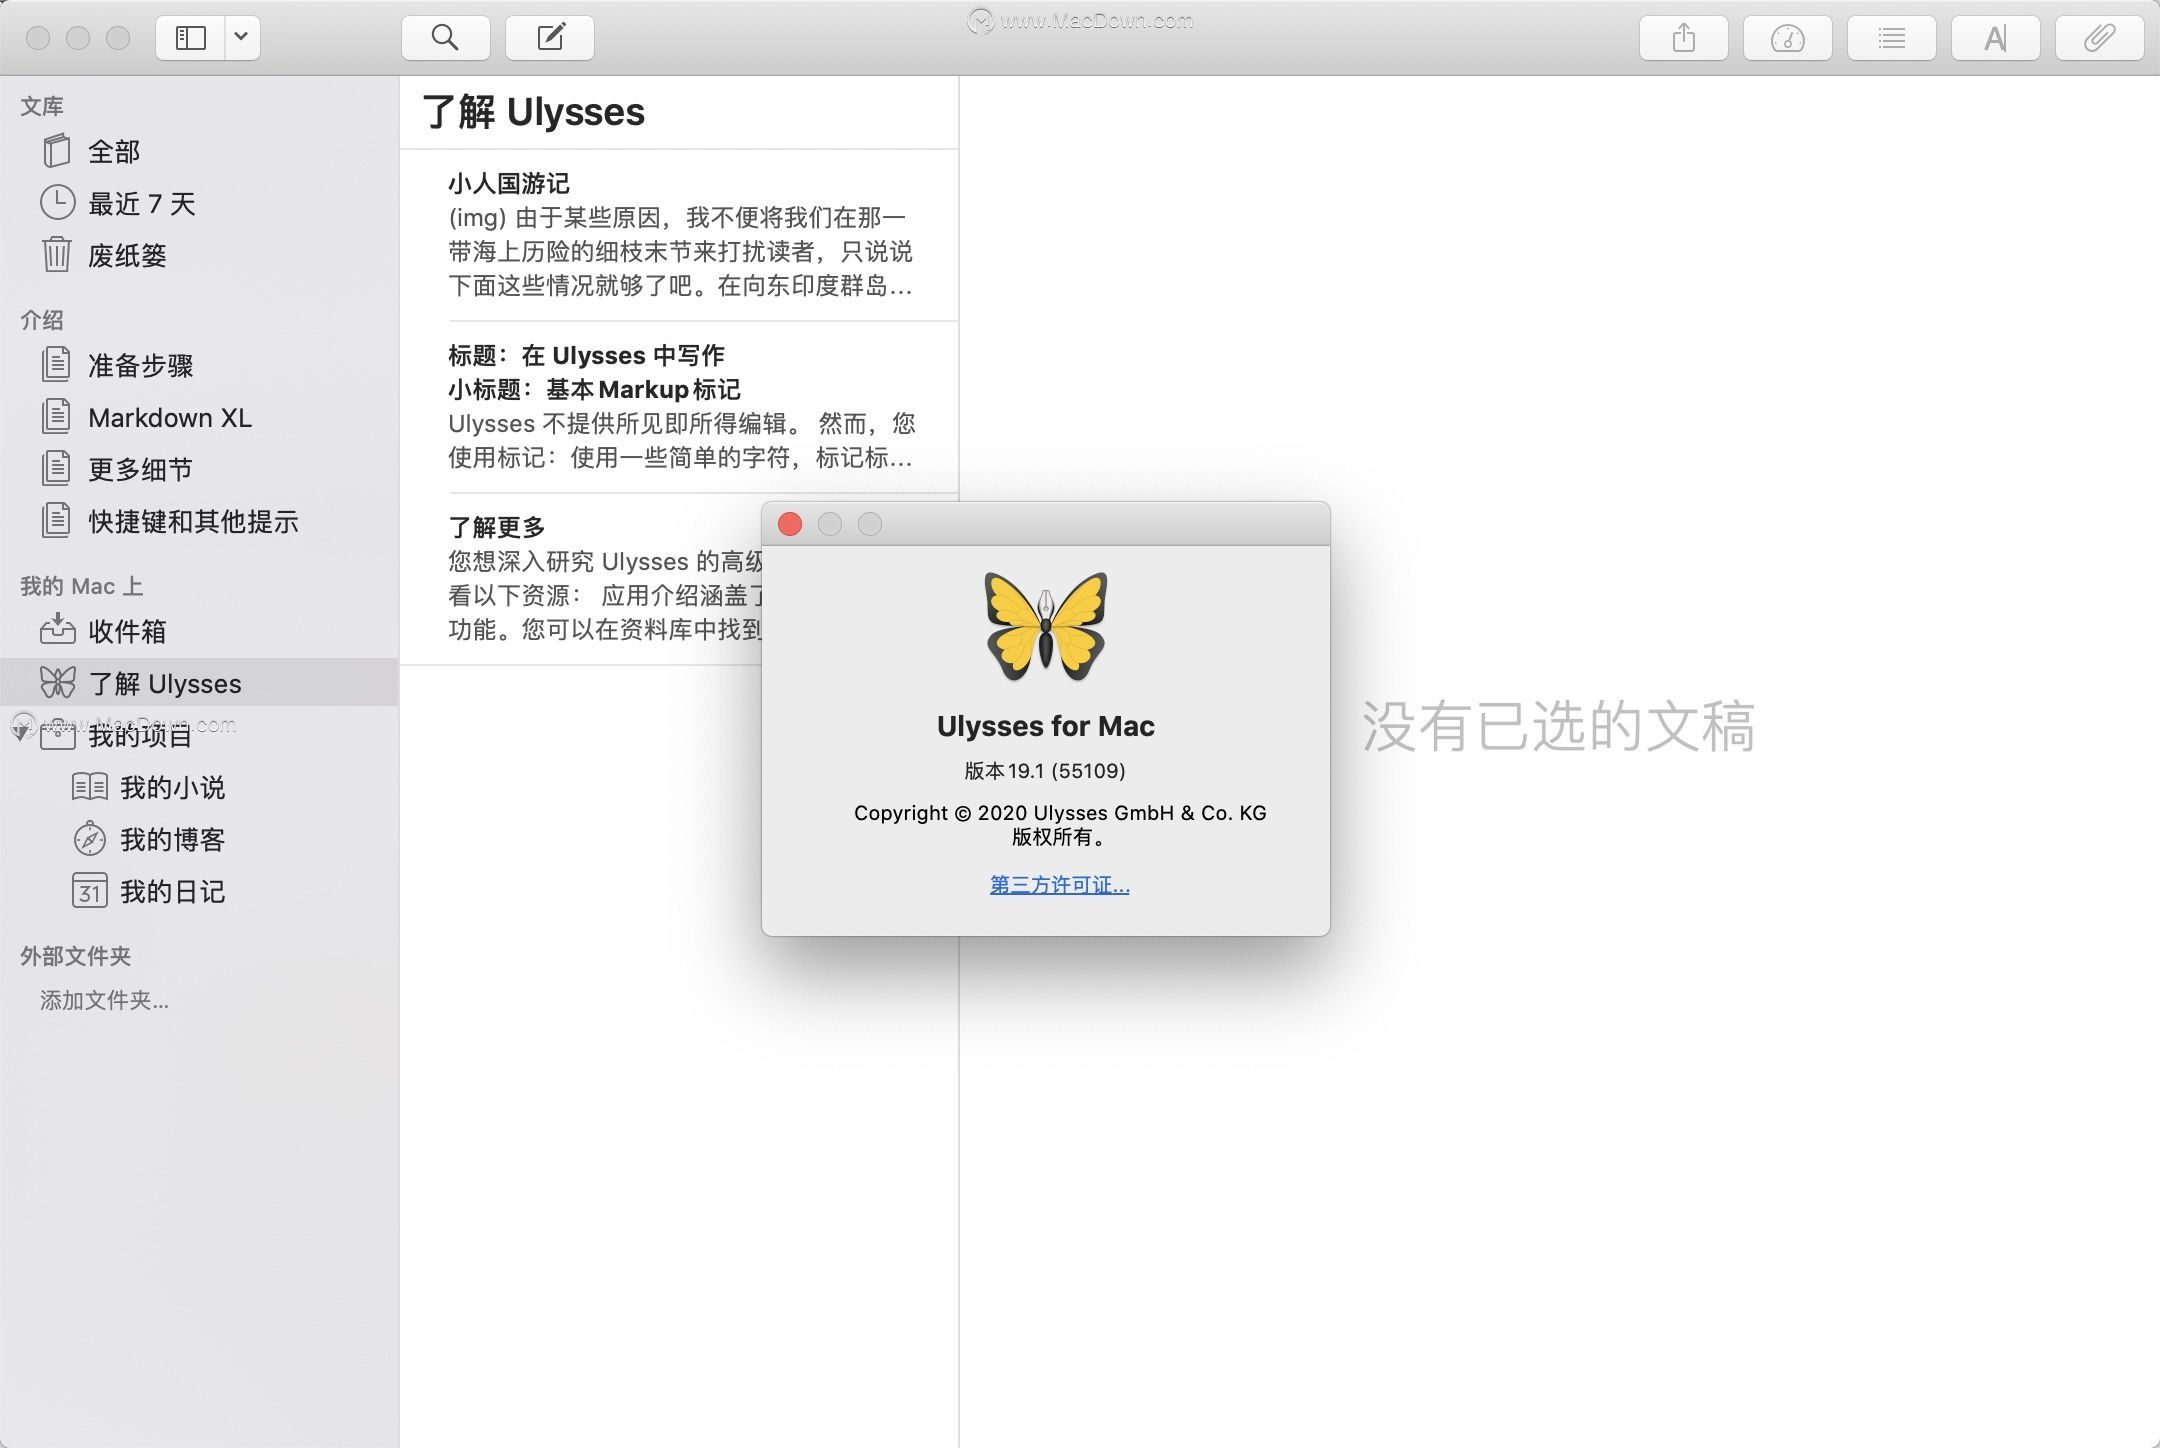2160x1448 pixels.
Task: Open the 了解更多 sheet in list
Action: point(581,579)
